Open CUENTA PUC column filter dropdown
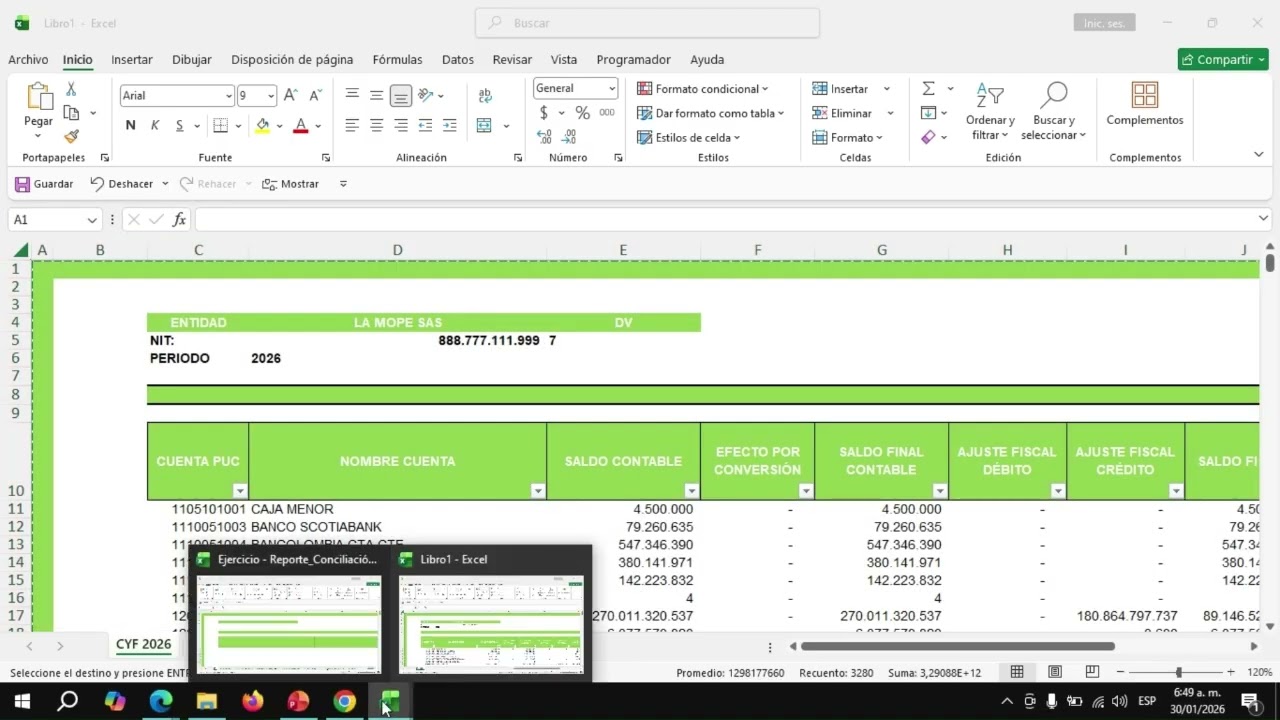The width and height of the screenshot is (1280, 720). click(x=239, y=491)
